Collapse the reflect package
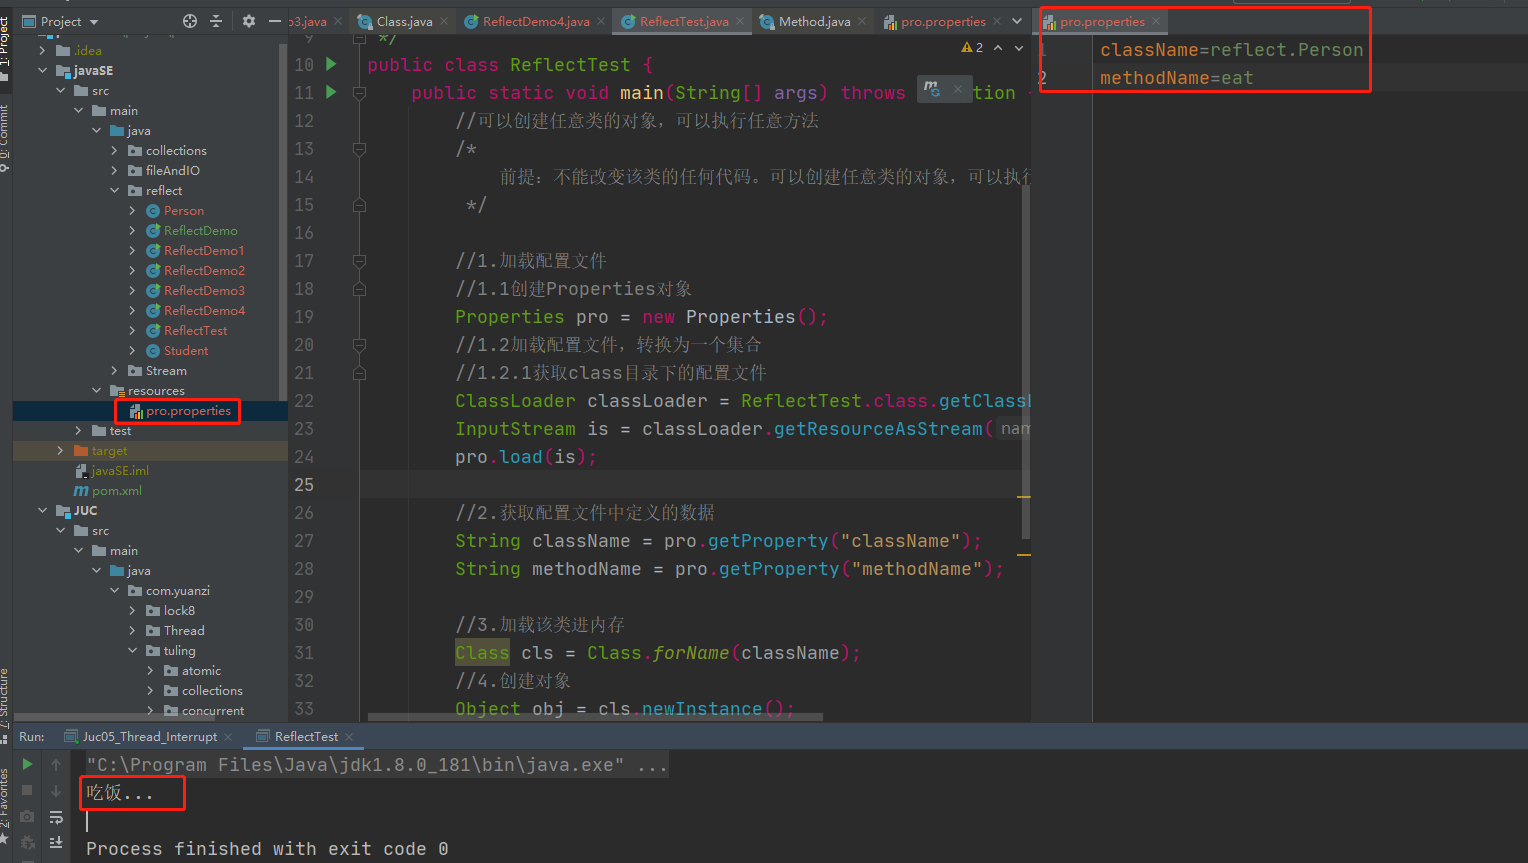This screenshot has height=863, width=1528. click(114, 190)
